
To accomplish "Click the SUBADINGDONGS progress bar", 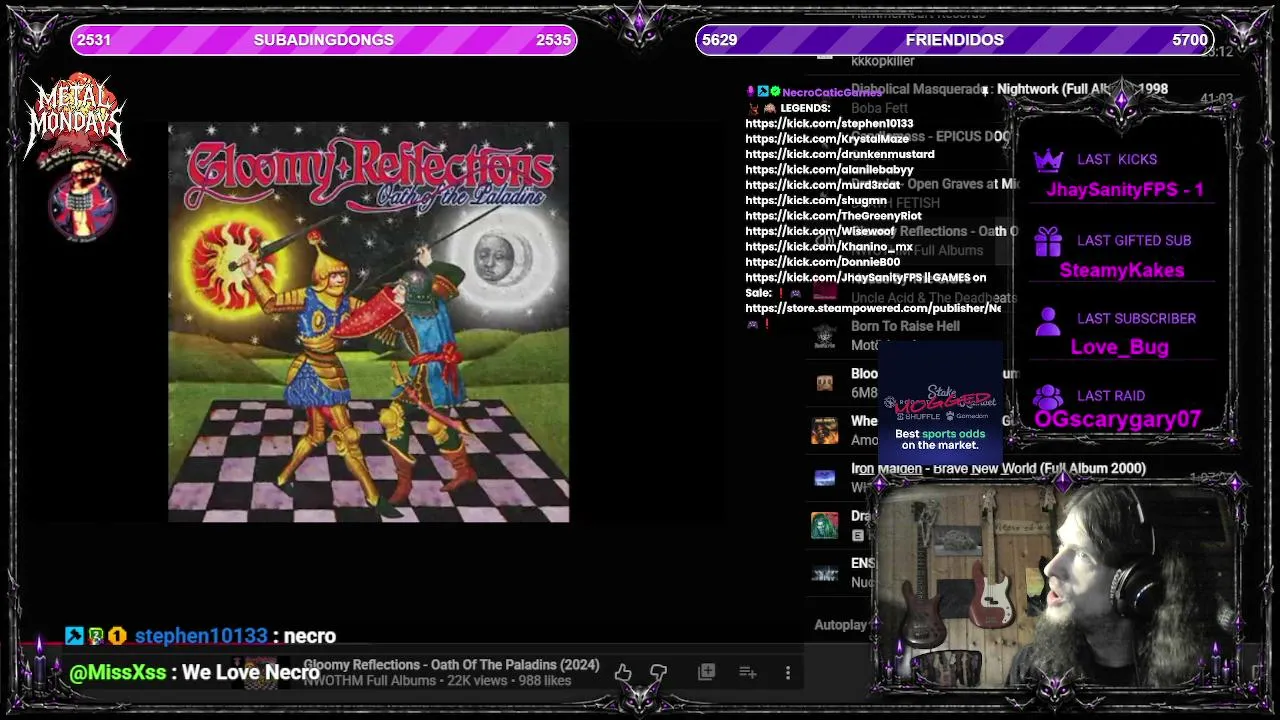I will [x=324, y=40].
